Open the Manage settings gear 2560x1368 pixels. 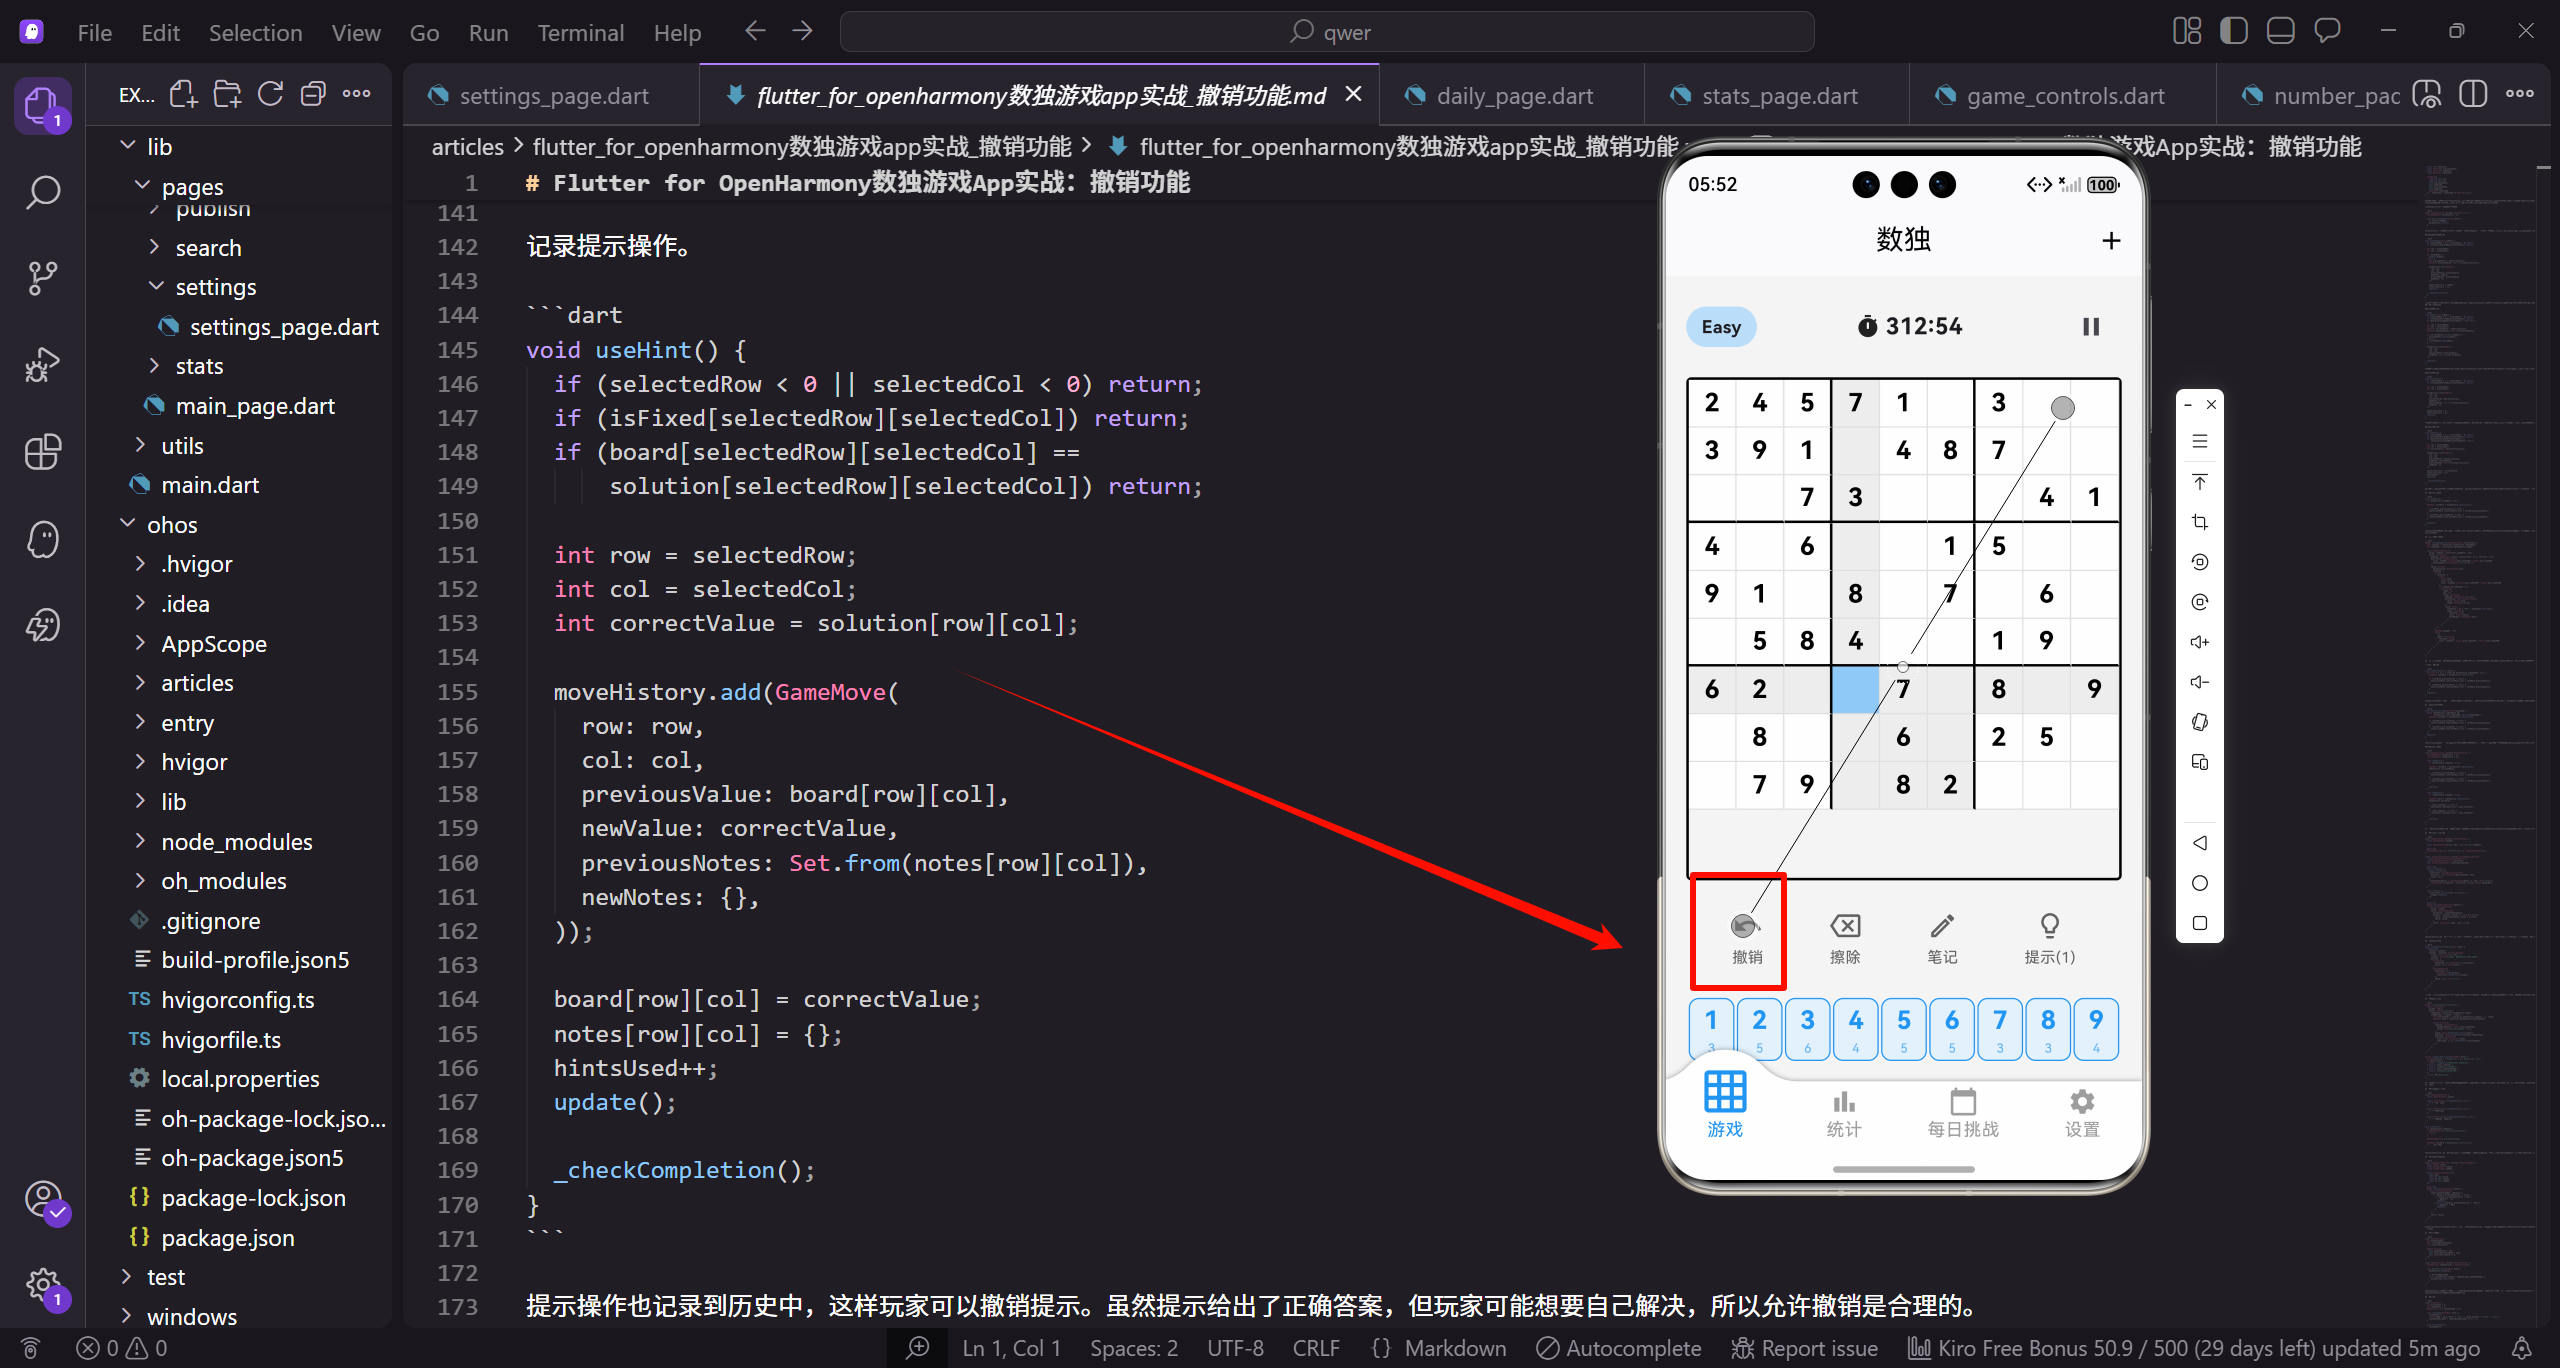tap(43, 1285)
